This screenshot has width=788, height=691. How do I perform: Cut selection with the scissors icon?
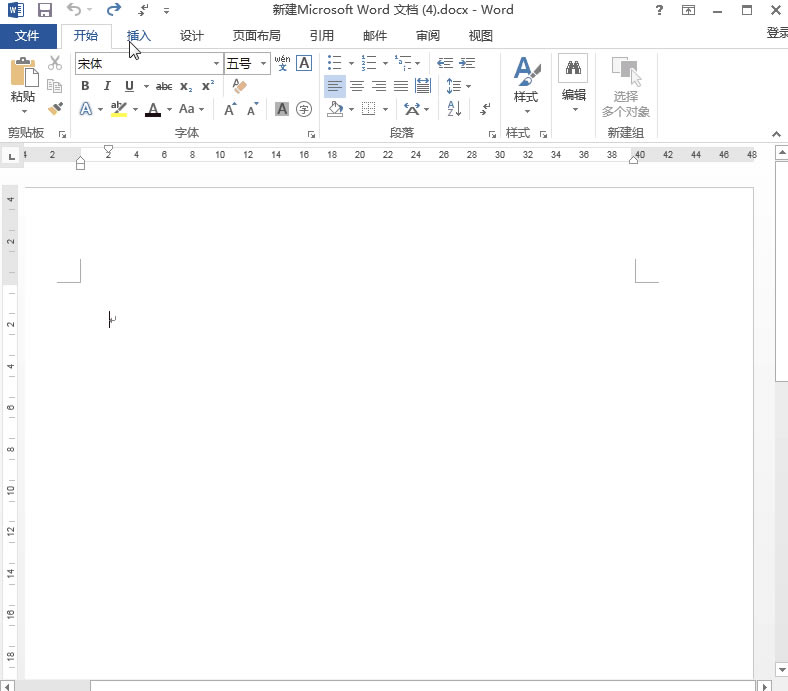click(x=55, y=63)
